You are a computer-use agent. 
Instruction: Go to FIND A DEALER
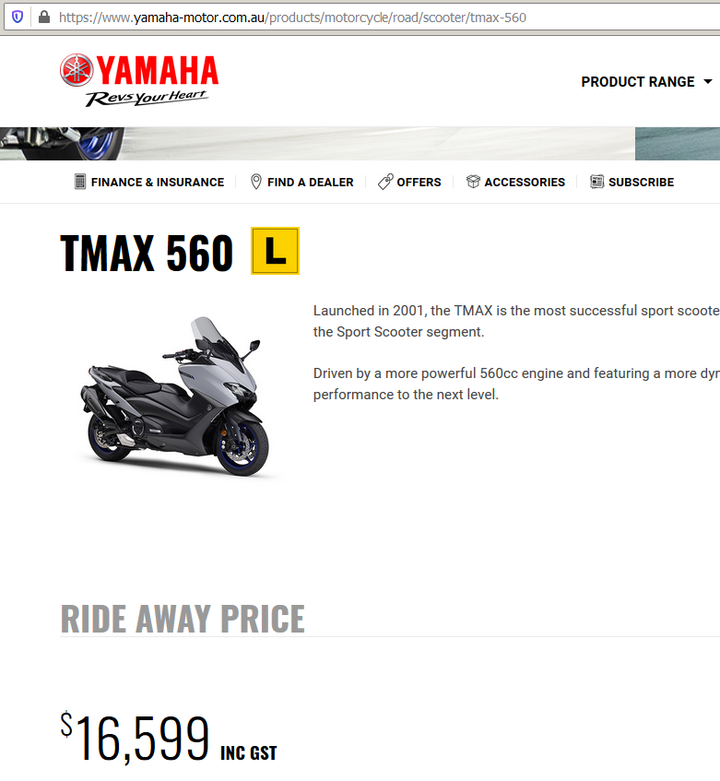tap(310, 182)
